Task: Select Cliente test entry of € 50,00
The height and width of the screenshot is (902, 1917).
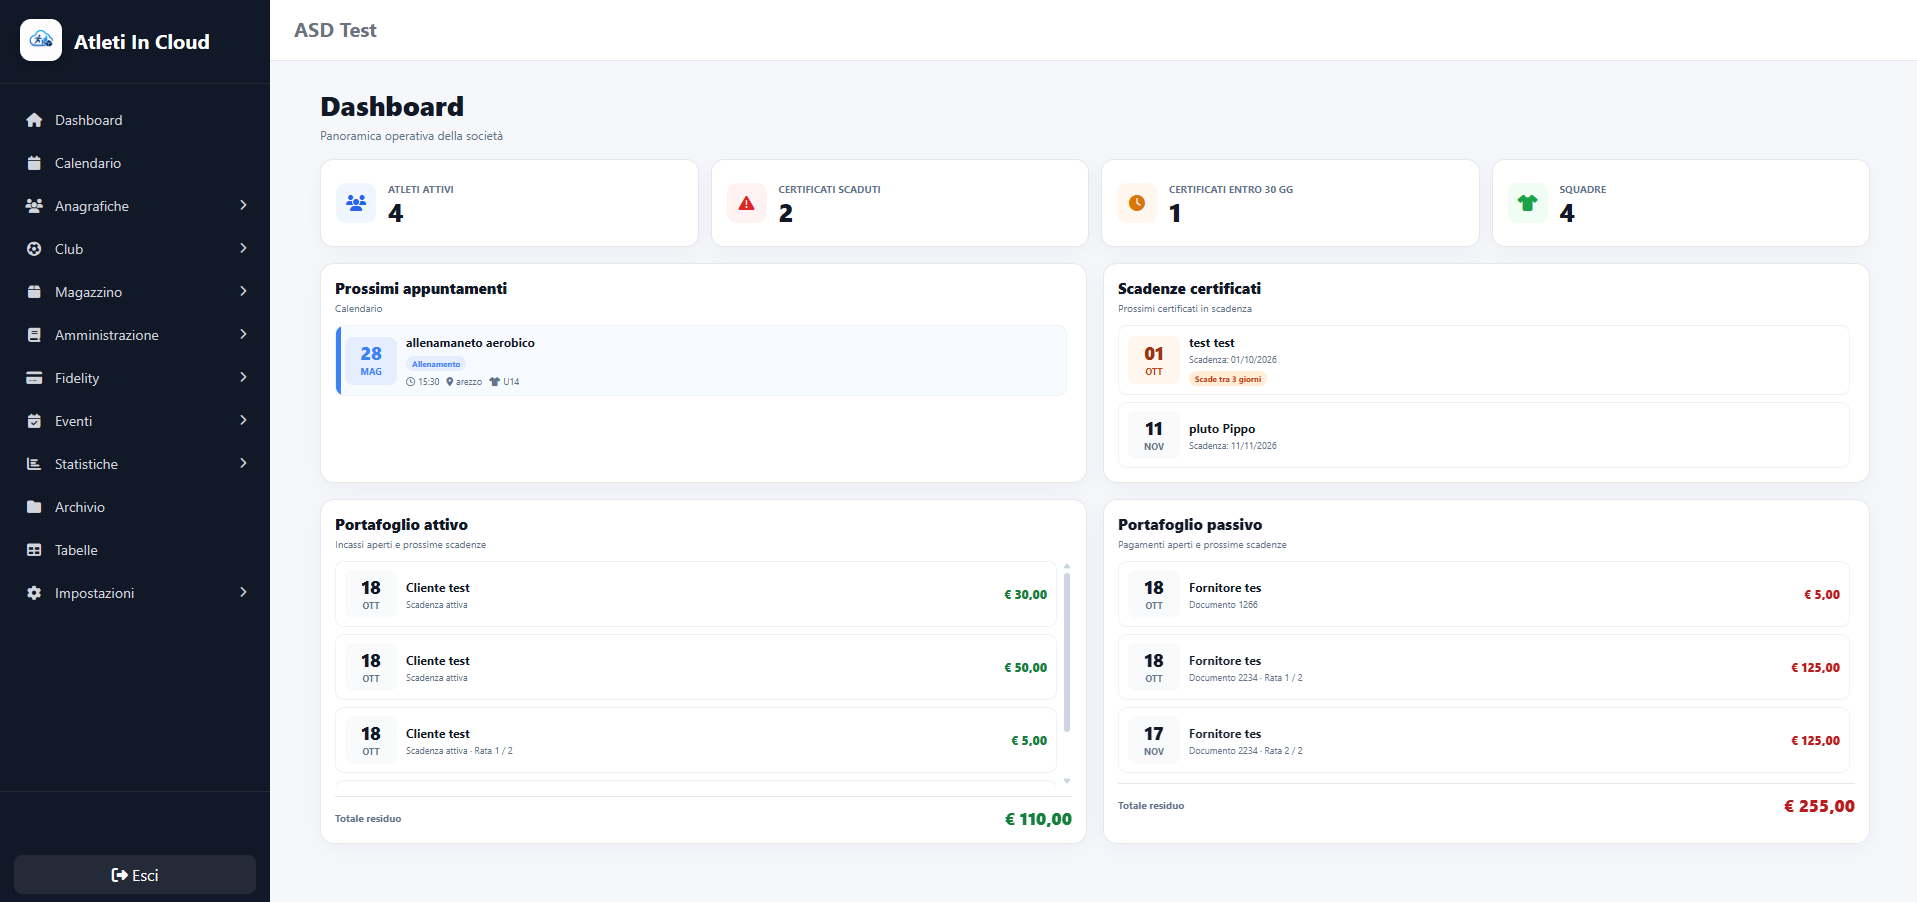Action: click(696, 667)
